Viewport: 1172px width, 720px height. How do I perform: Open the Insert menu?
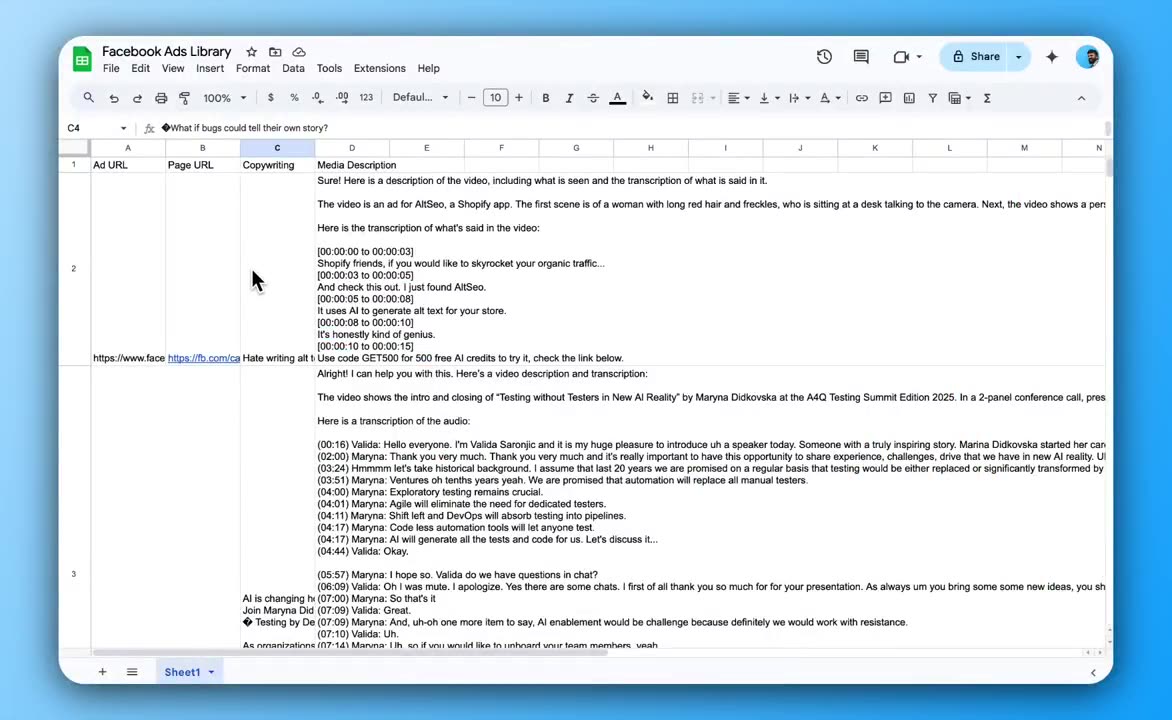click(x=210, y=68)
